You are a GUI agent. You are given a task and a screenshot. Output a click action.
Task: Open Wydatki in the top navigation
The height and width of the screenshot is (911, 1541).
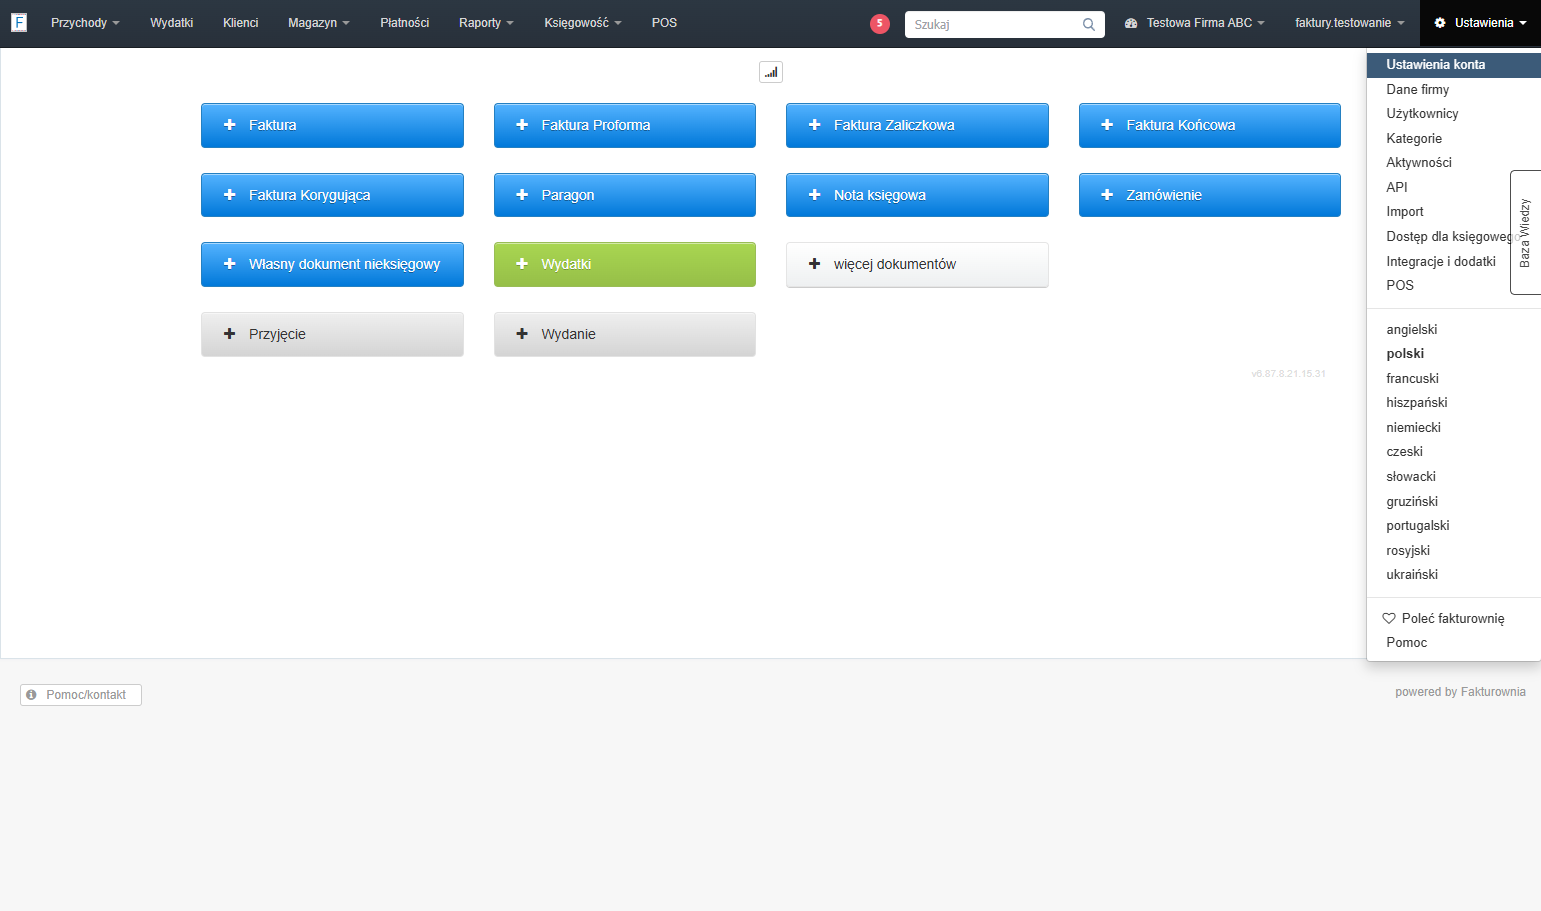click(x=172, y=23)
